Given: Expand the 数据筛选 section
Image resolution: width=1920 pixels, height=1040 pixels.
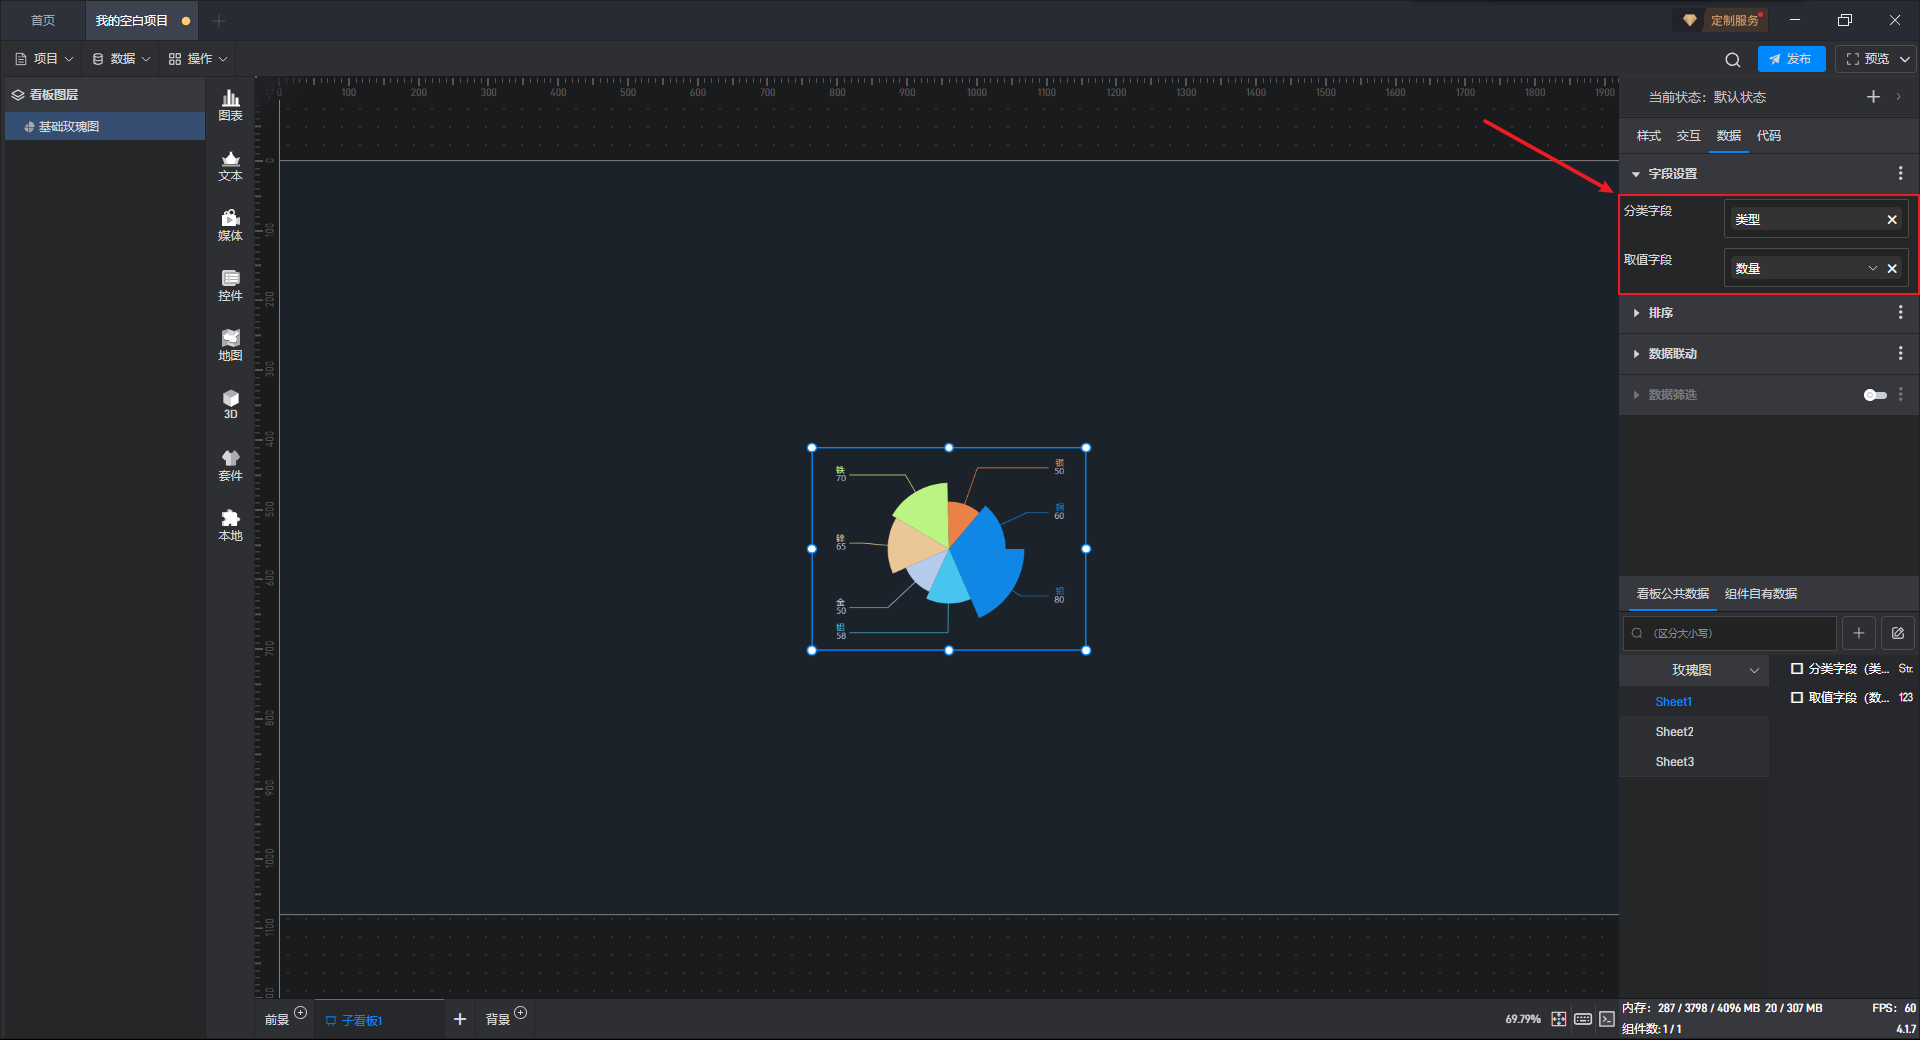Looking at the screenshot, I should (1636, 395).
